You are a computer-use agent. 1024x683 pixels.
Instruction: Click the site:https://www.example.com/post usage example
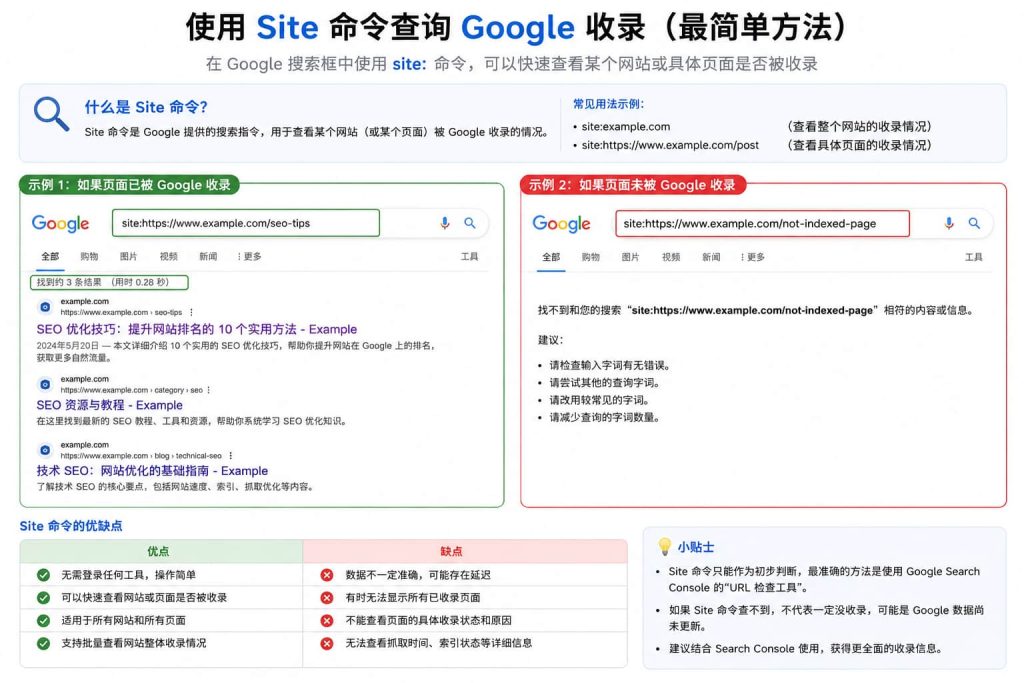[x=670, y=145]
